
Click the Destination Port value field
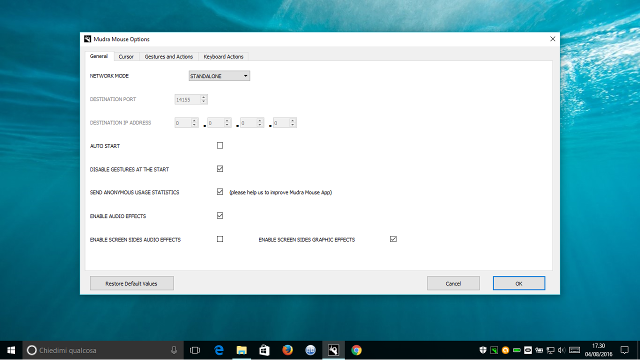click(187, 99)
